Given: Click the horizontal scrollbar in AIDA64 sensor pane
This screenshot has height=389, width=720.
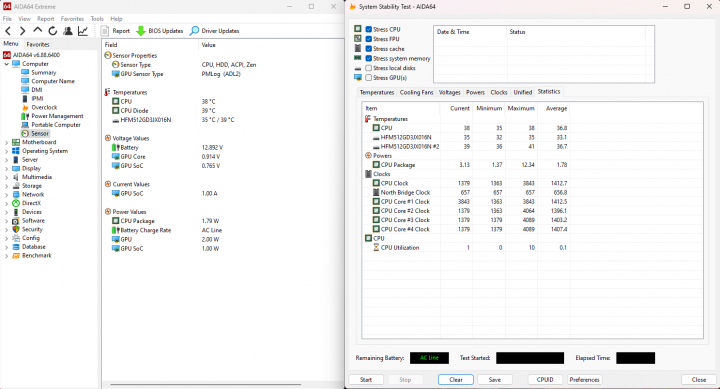Looking at the screenshot, I should (x=205, y=384).
